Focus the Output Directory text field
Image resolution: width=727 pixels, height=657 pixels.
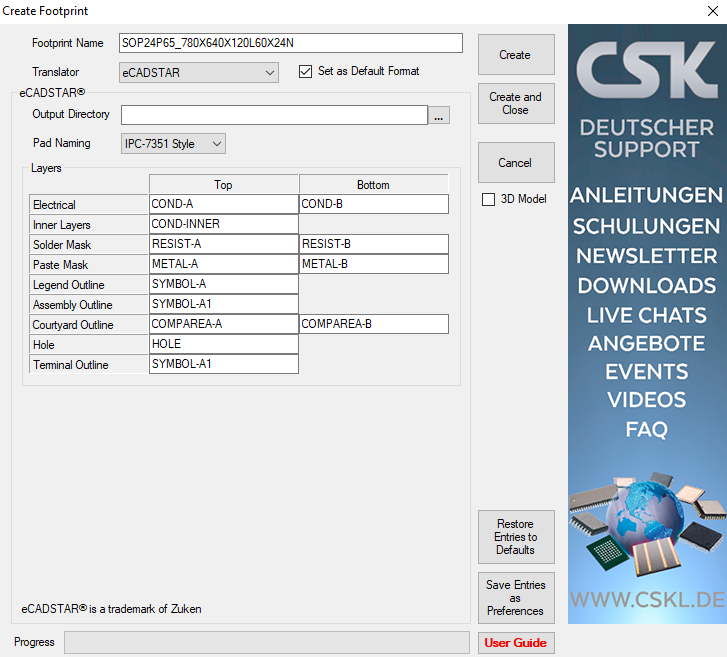pos(274,115)
